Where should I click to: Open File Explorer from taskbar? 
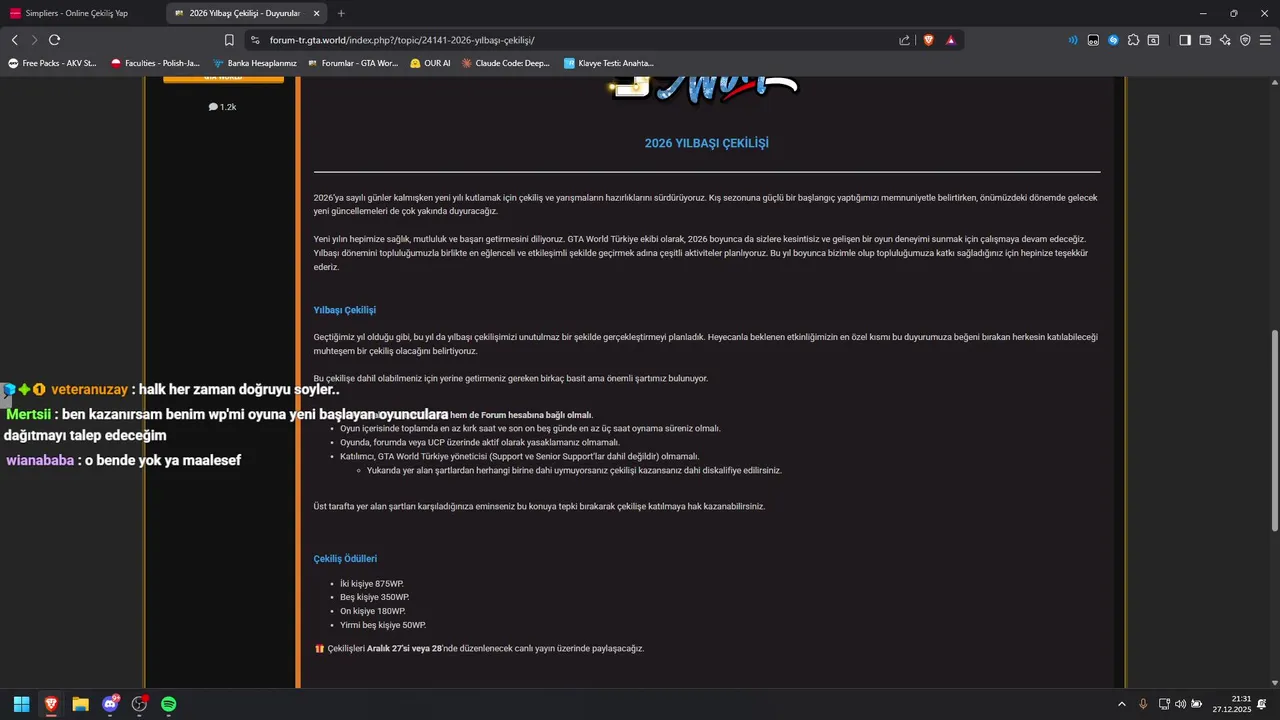(80, 704)
